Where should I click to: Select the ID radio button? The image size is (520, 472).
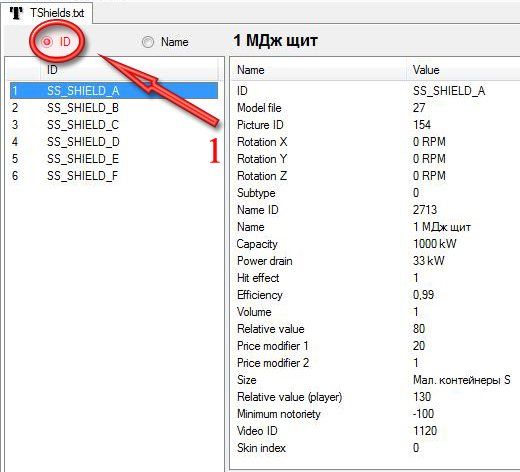pos(47,42)
